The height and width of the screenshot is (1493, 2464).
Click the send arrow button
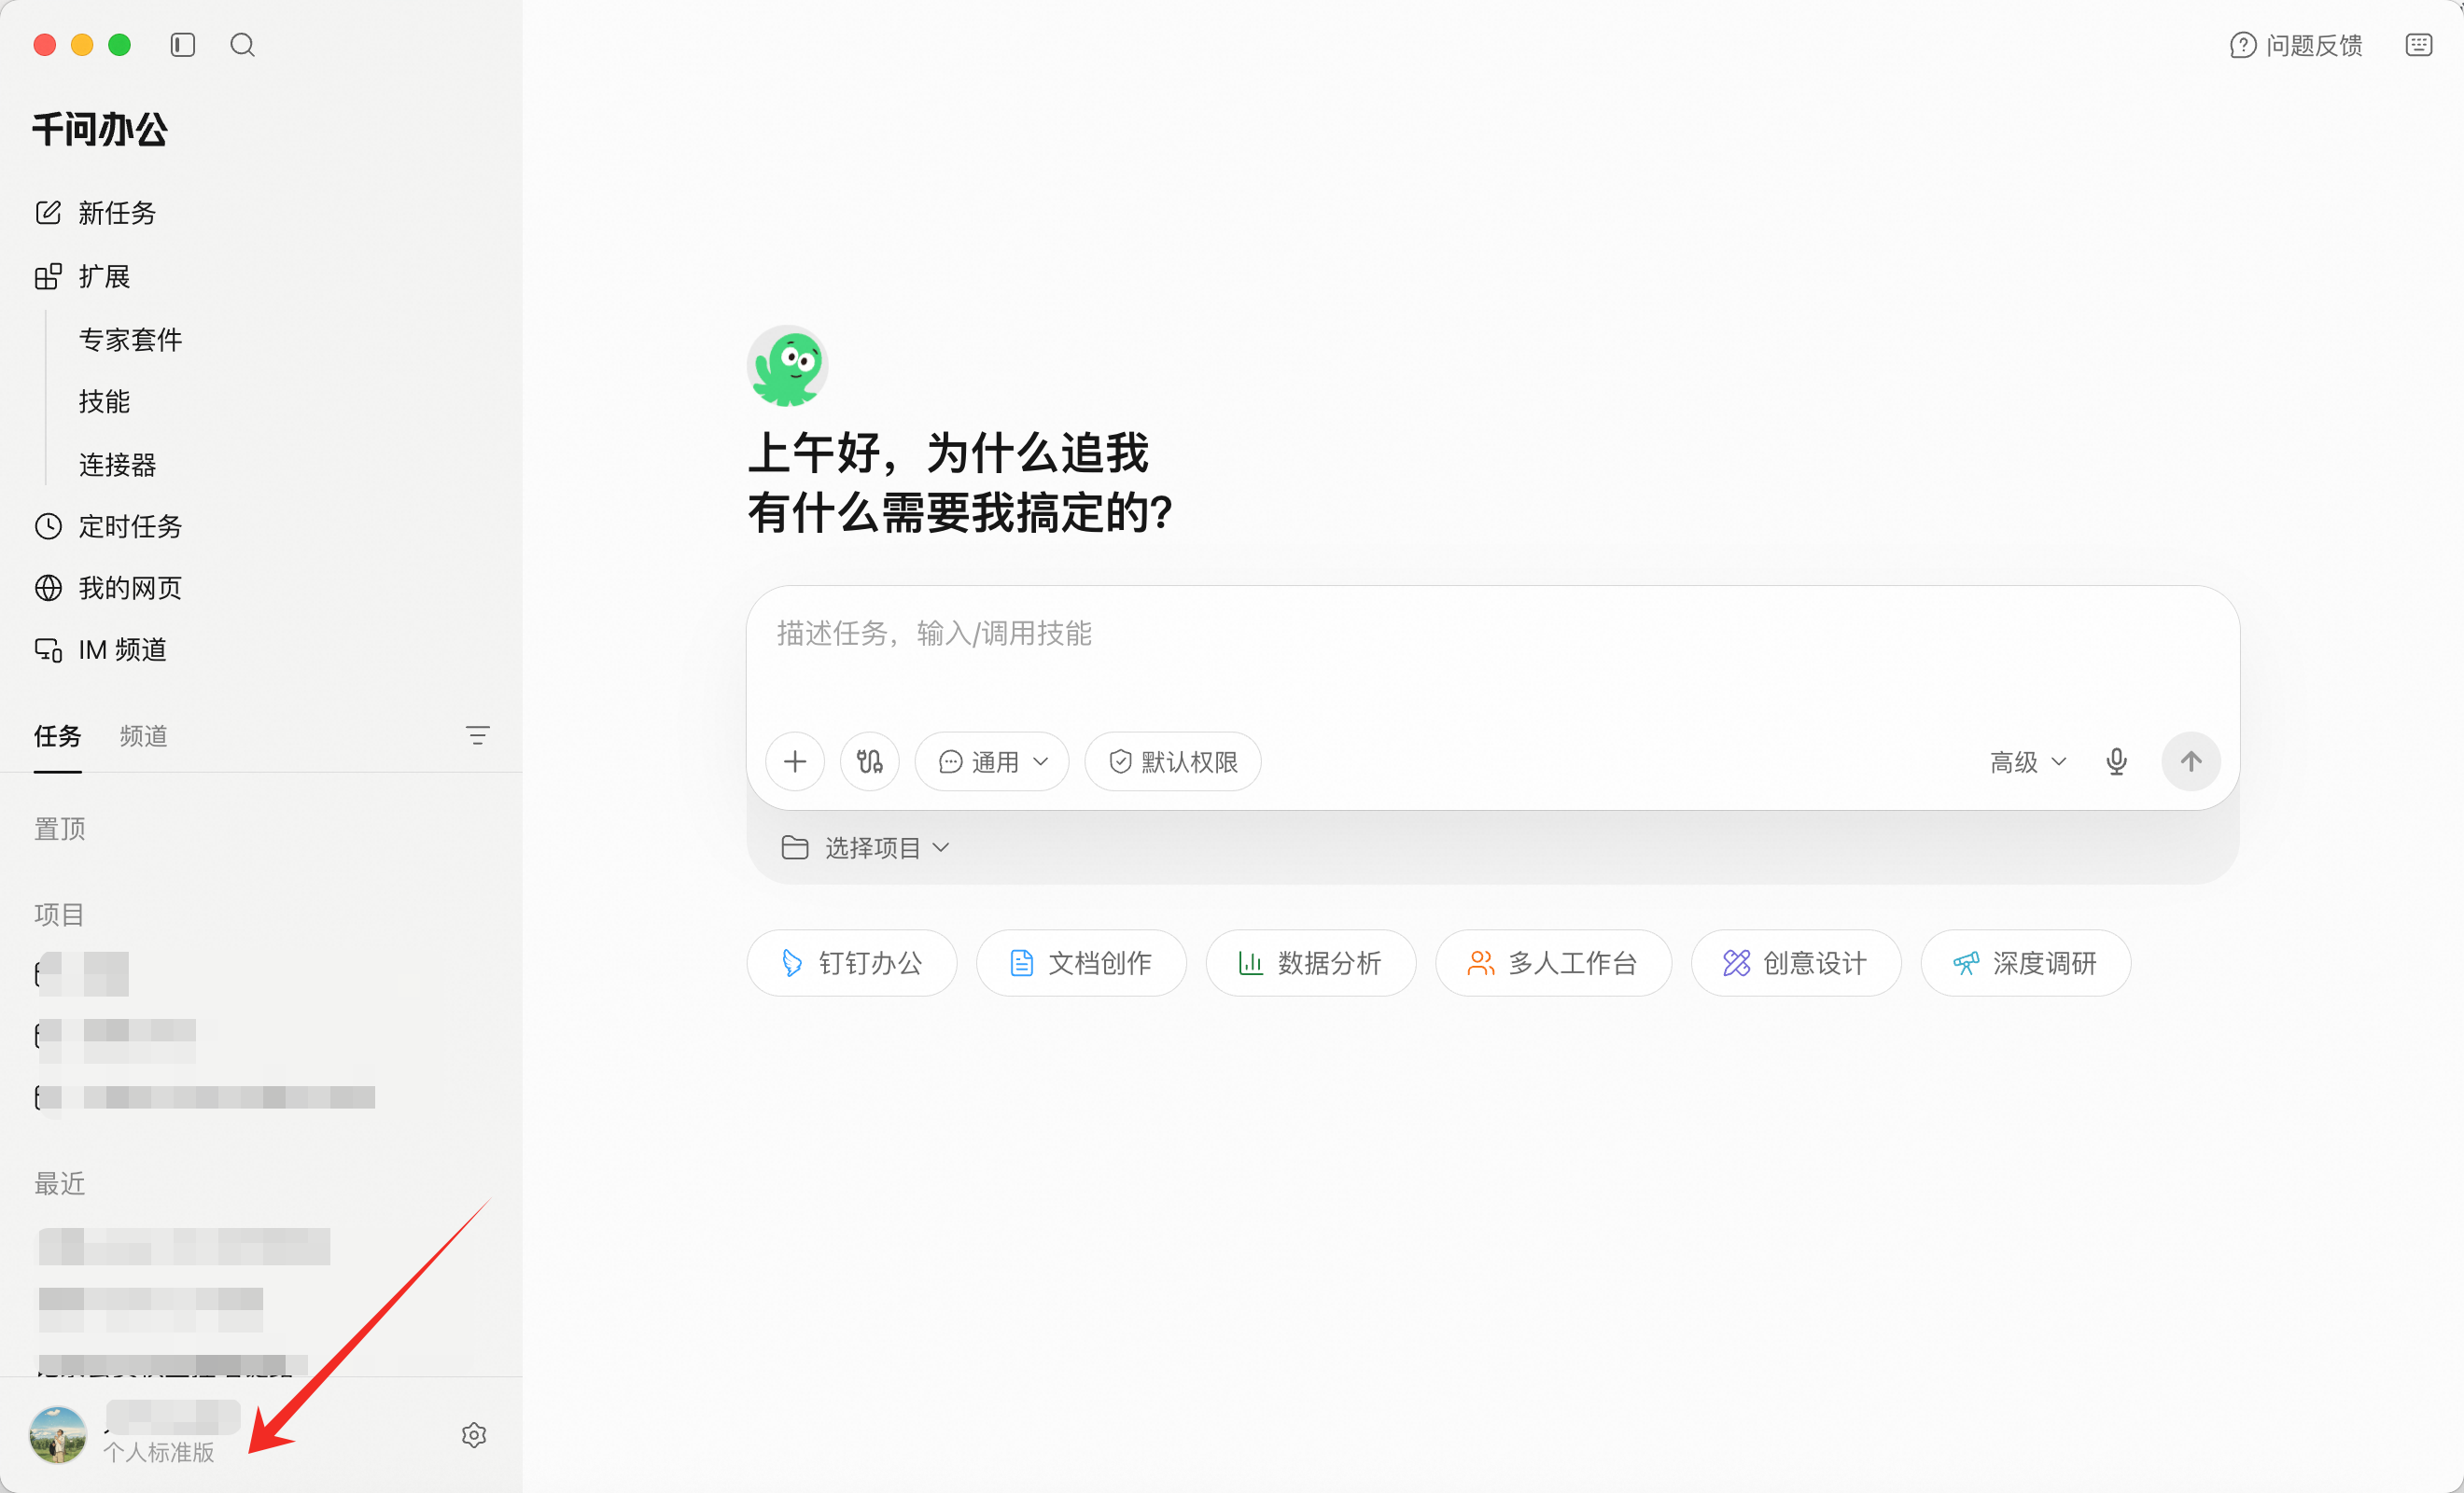click(x=2191, y=762)
